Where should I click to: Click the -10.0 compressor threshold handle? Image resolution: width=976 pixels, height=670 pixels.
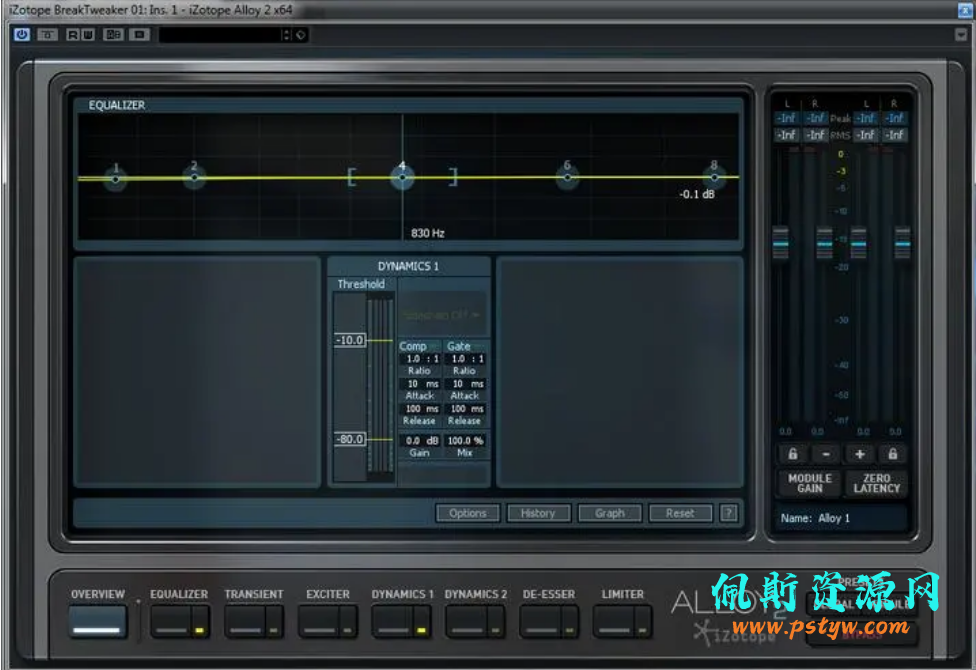tap(350, 340)
